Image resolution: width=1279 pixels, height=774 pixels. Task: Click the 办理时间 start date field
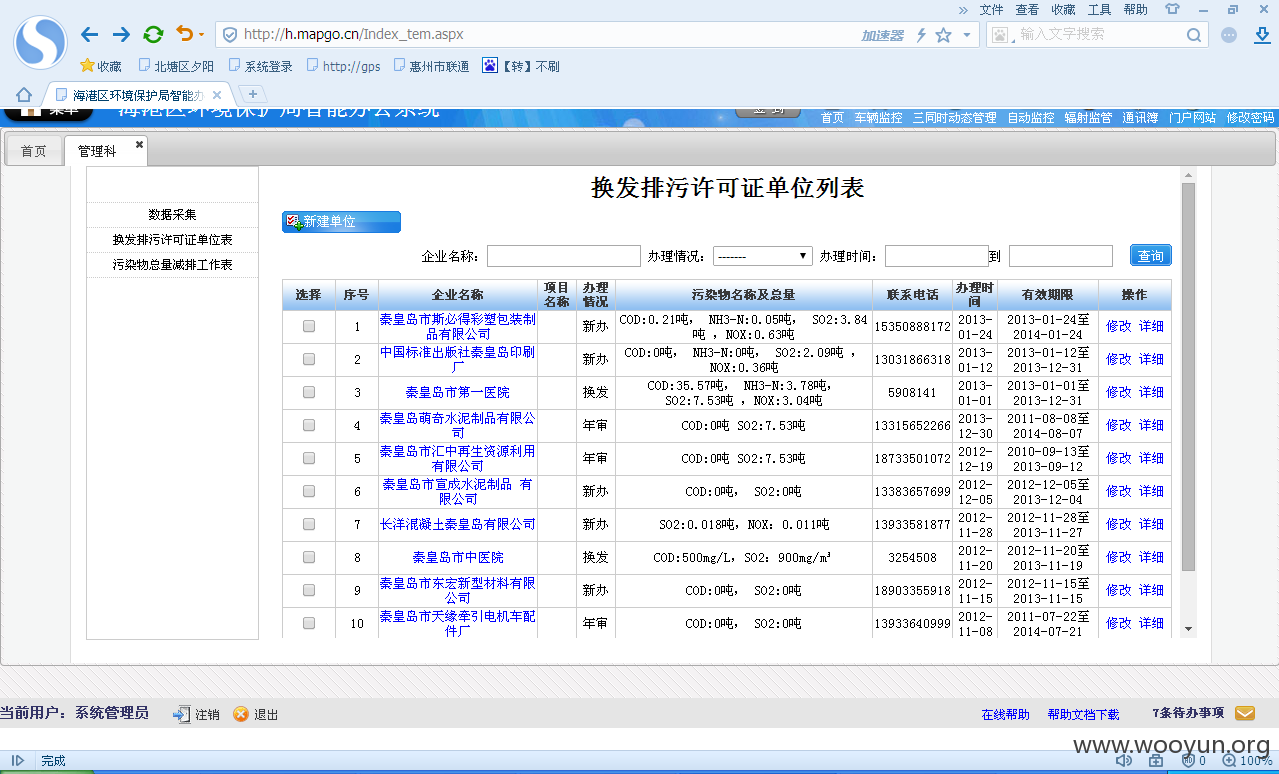936,256
